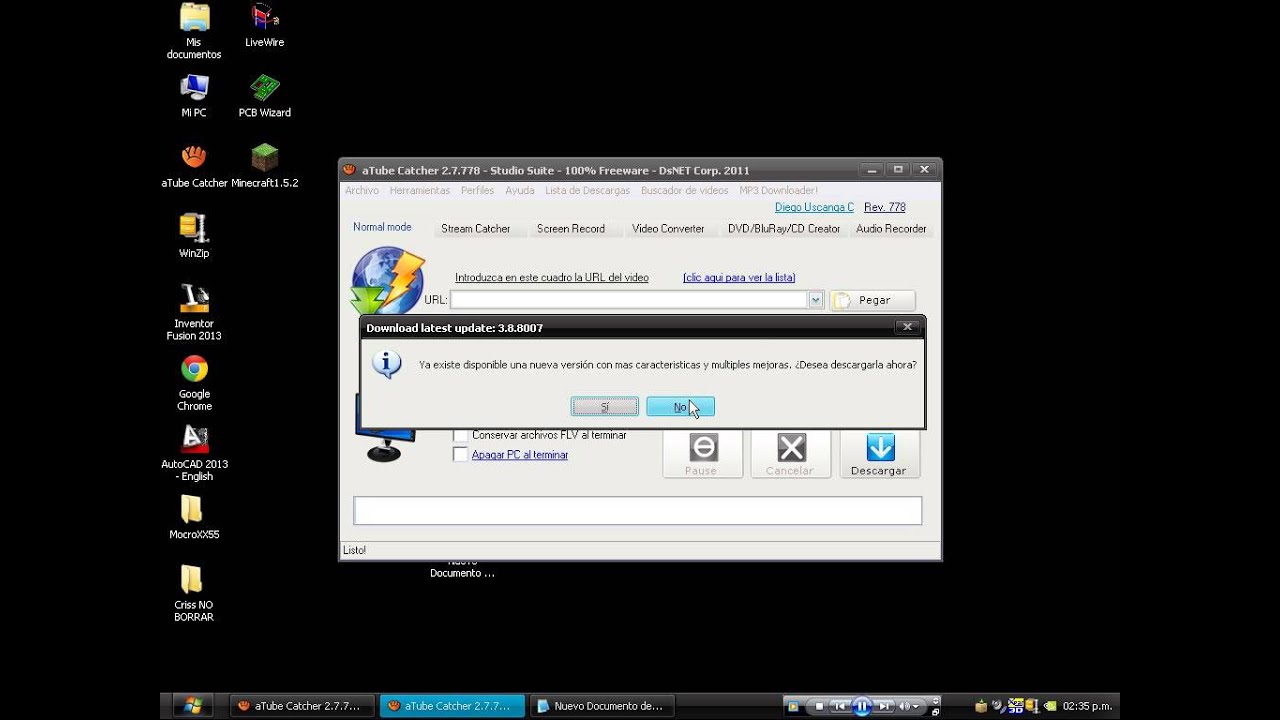1280x720 pixels.
Task: Click the aTube Catcher globe lightning logo
Action: pos(388,280)
